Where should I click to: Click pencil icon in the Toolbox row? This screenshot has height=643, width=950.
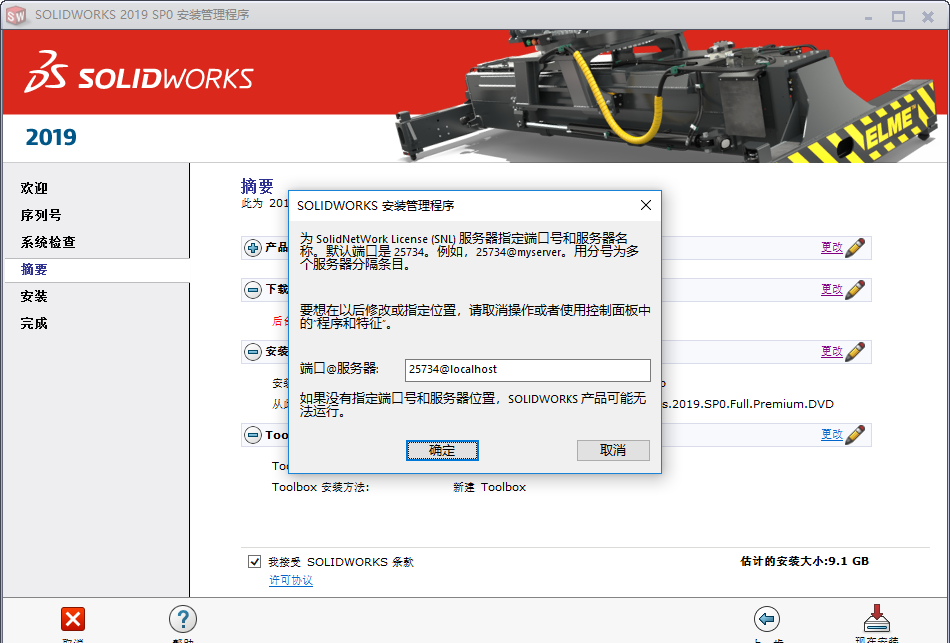point(855,435)
